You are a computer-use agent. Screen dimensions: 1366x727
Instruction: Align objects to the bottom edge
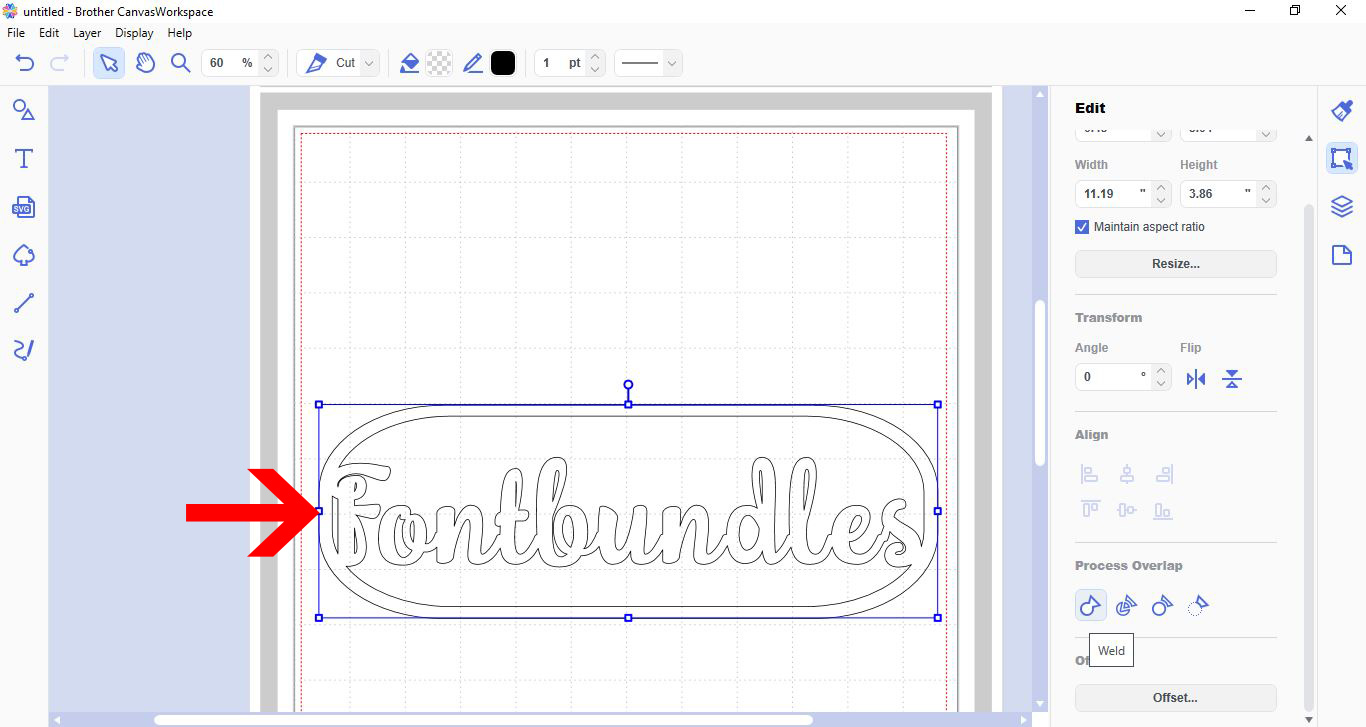tap(1163, 510)
